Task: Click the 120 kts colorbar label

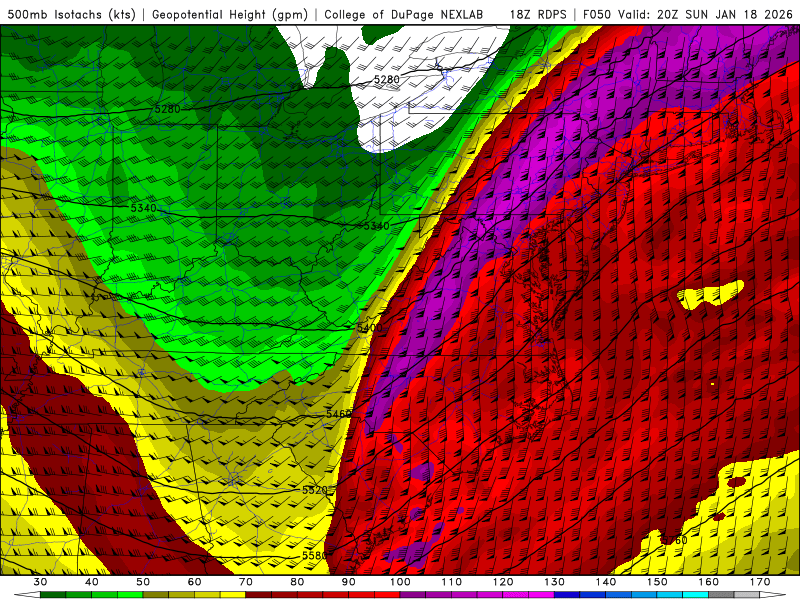Action: point(503,582)
